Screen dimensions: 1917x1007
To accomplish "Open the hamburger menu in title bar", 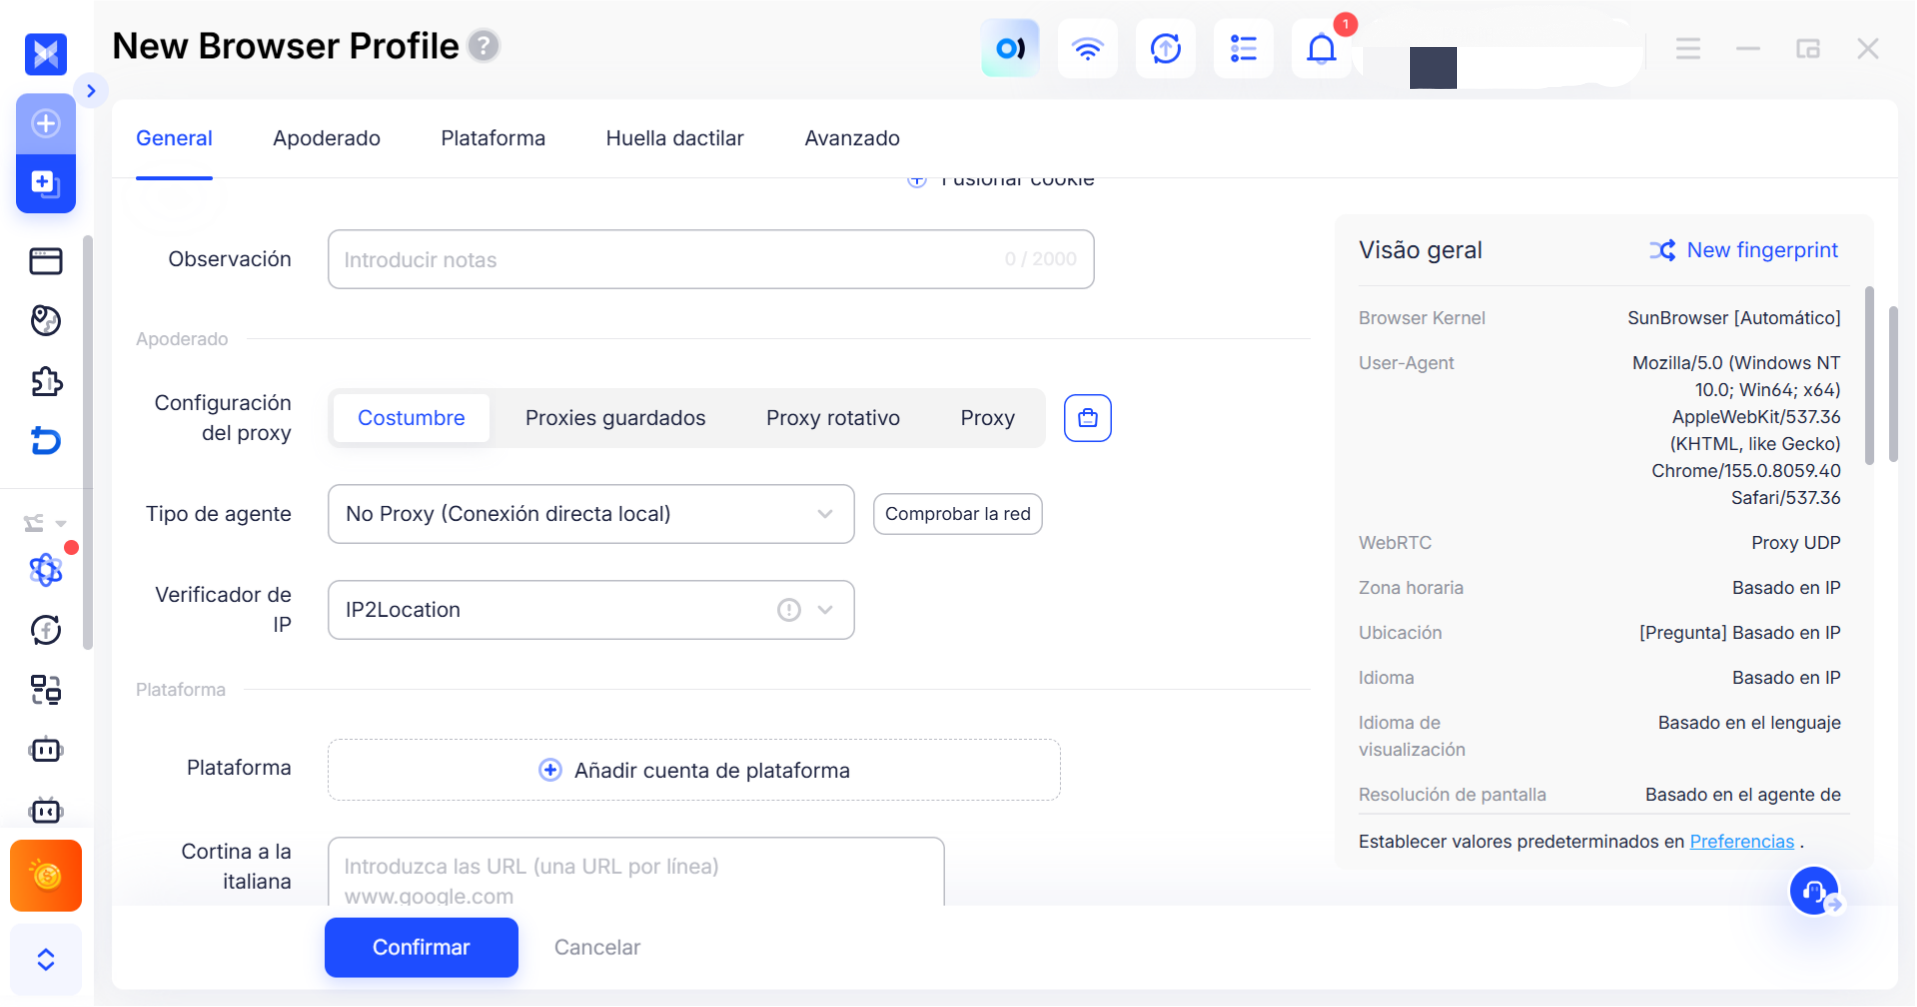I will point(1688,48).
